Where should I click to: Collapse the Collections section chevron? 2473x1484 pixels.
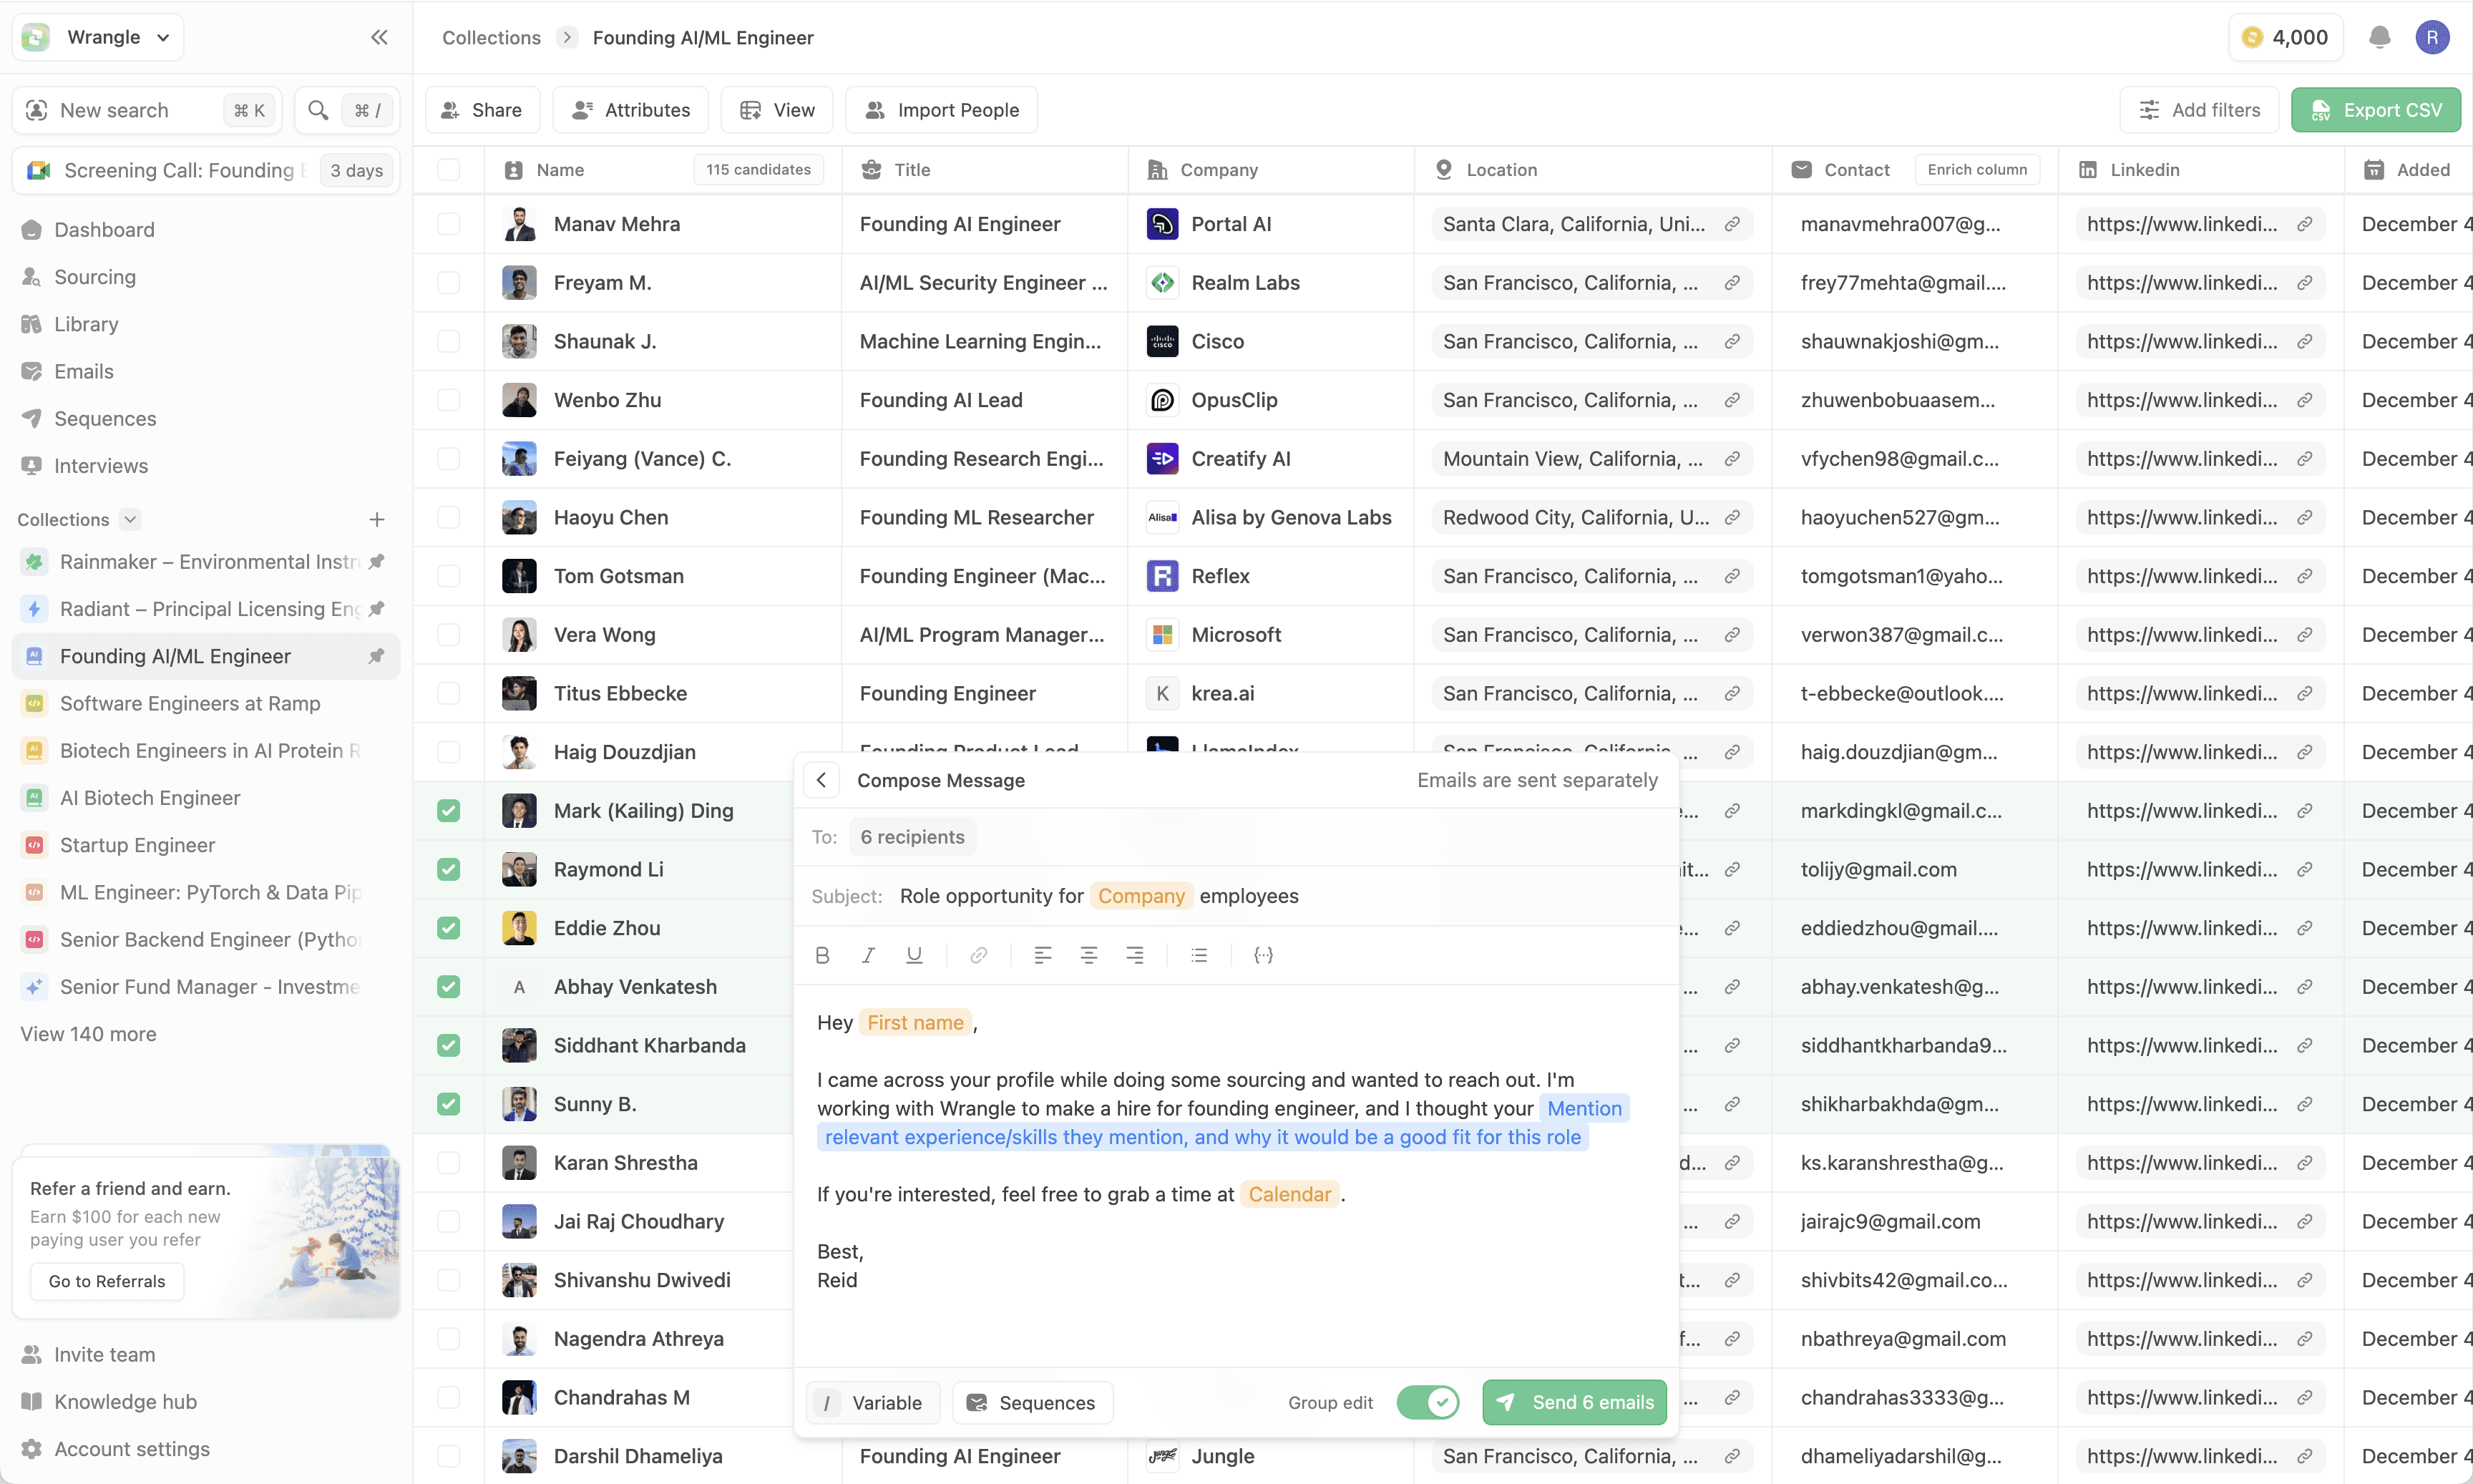point(130,519)
